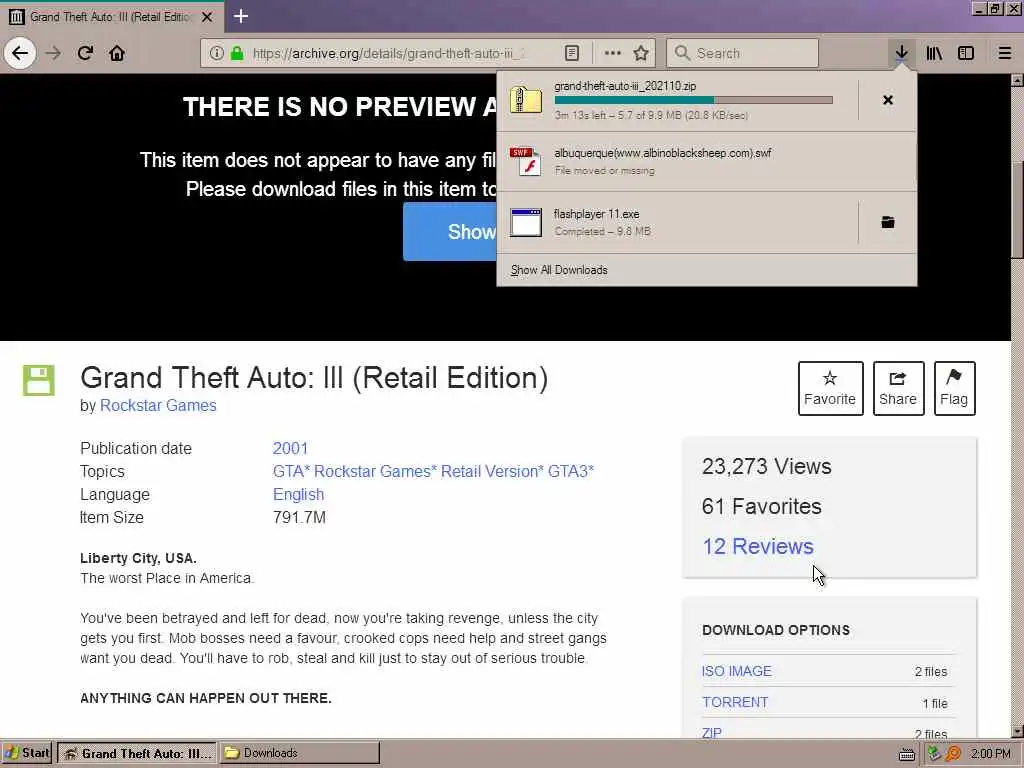Go back with the browser back arrow

[x=20, y=53]
